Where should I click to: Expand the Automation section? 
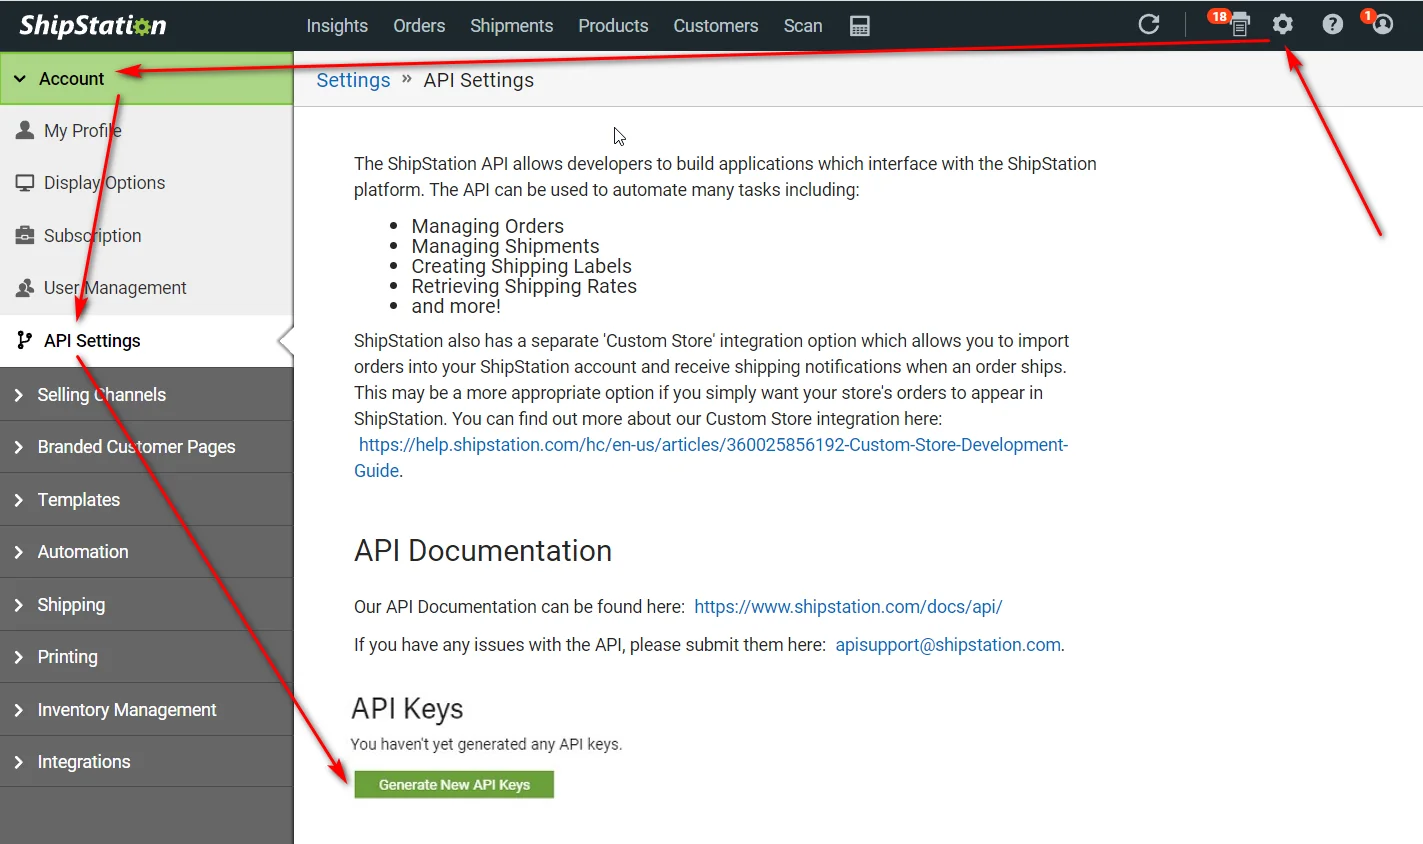(146, 552)
